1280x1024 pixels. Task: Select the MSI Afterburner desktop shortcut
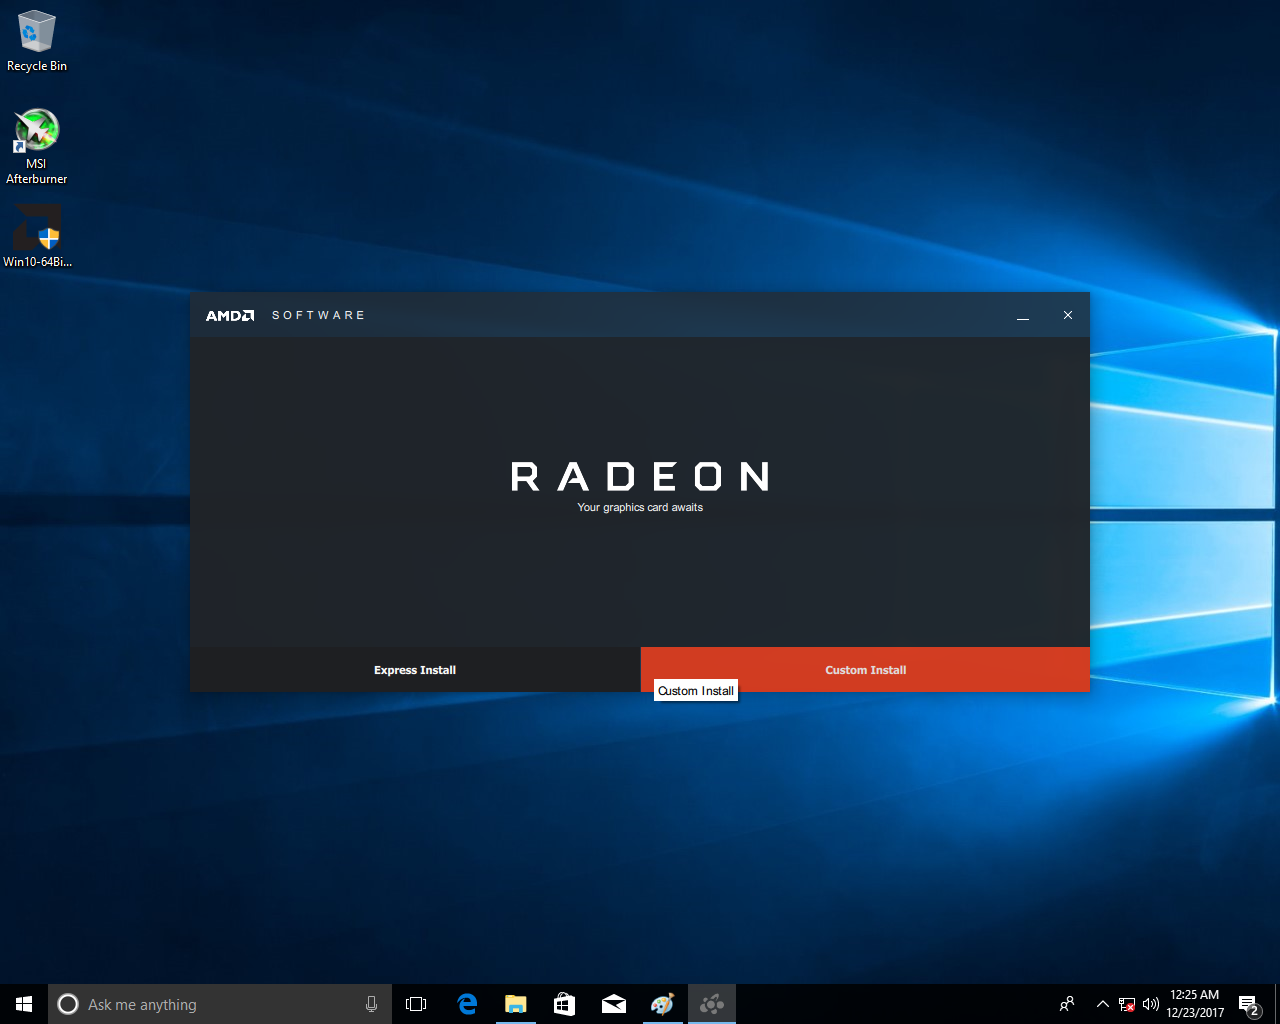(x=37, y=146)
